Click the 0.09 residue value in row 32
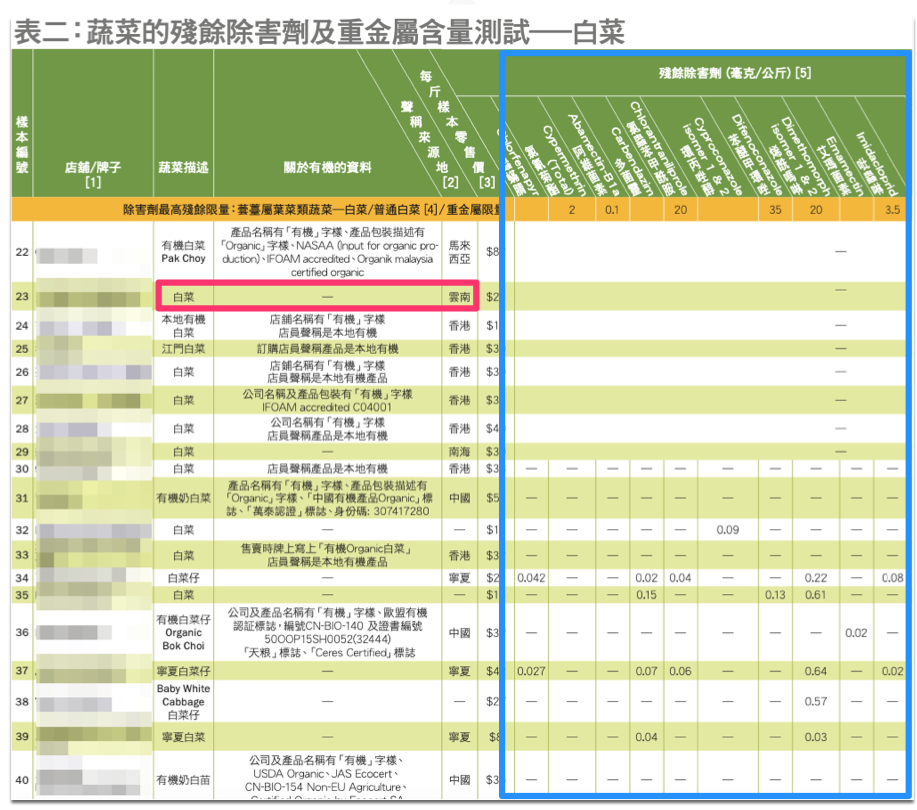 tap(727, 529)
